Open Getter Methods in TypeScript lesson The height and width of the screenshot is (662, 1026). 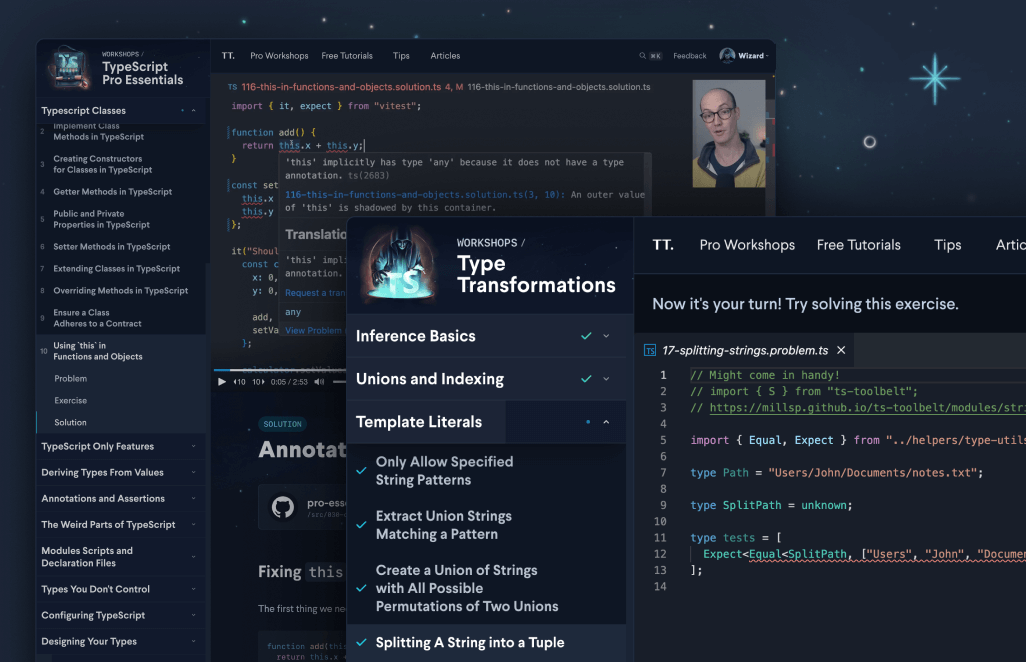coord(113,192)
